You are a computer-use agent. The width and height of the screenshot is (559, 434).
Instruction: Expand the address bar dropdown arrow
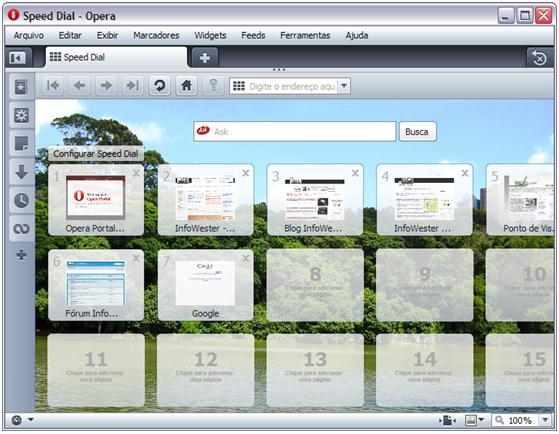click(344, 86)
